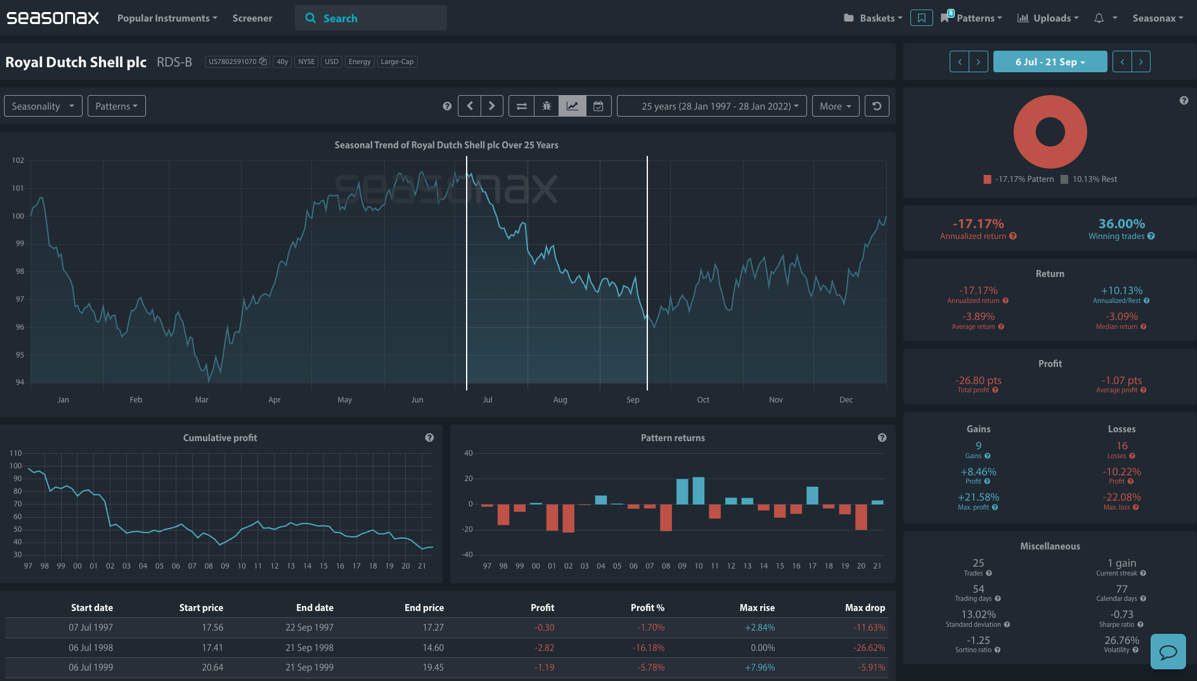
Task: Focus the Search input field
Action: (371, 18)
